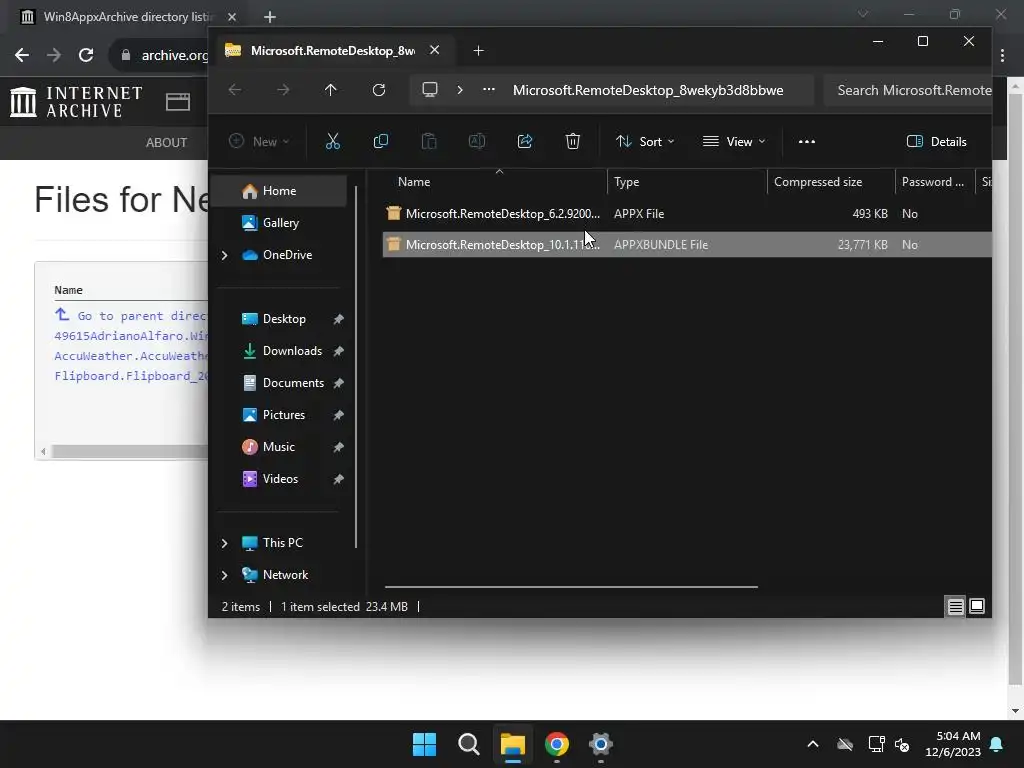The image size is (1024, 768).
Task: Click the pin icon next to Music
Action: click(x=338, y=447)
